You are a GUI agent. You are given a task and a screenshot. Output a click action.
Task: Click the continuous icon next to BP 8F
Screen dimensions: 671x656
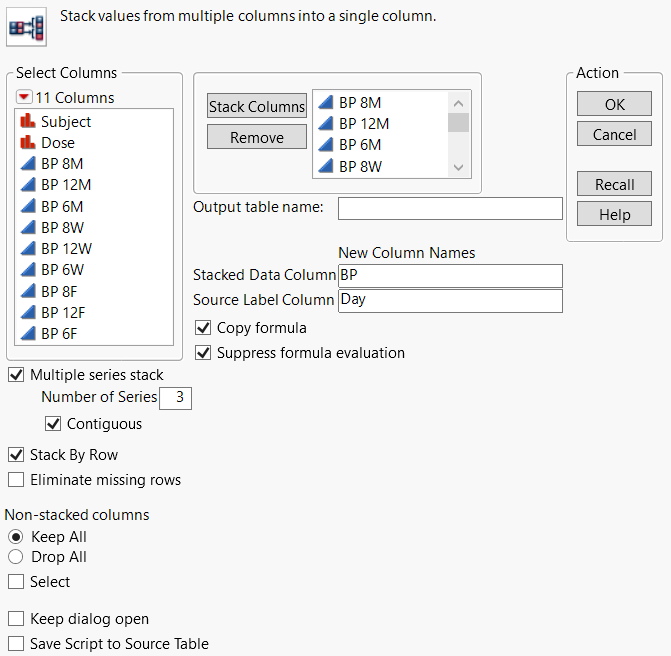28,292
